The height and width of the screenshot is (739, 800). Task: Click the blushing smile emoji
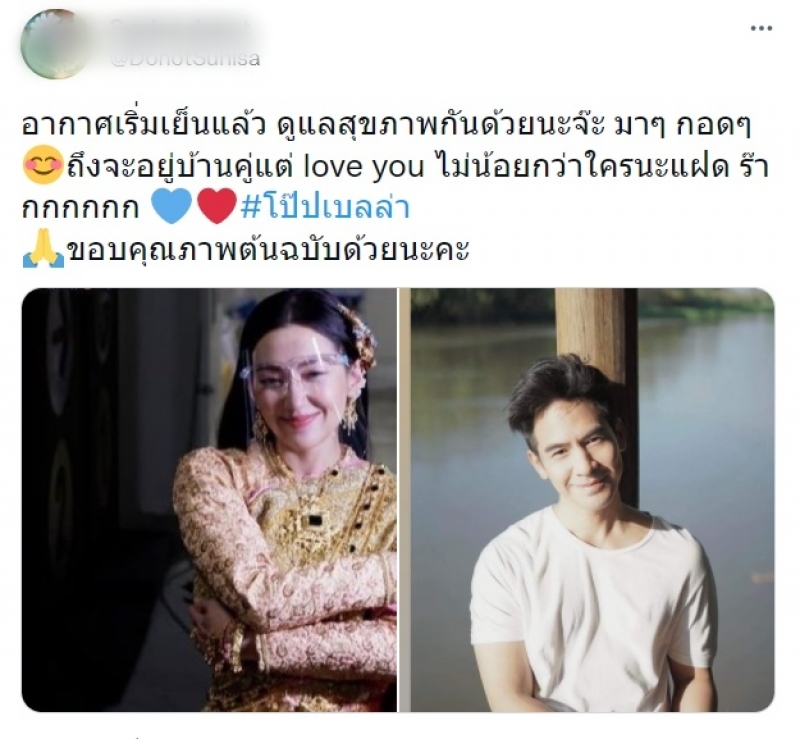(43, 165)
